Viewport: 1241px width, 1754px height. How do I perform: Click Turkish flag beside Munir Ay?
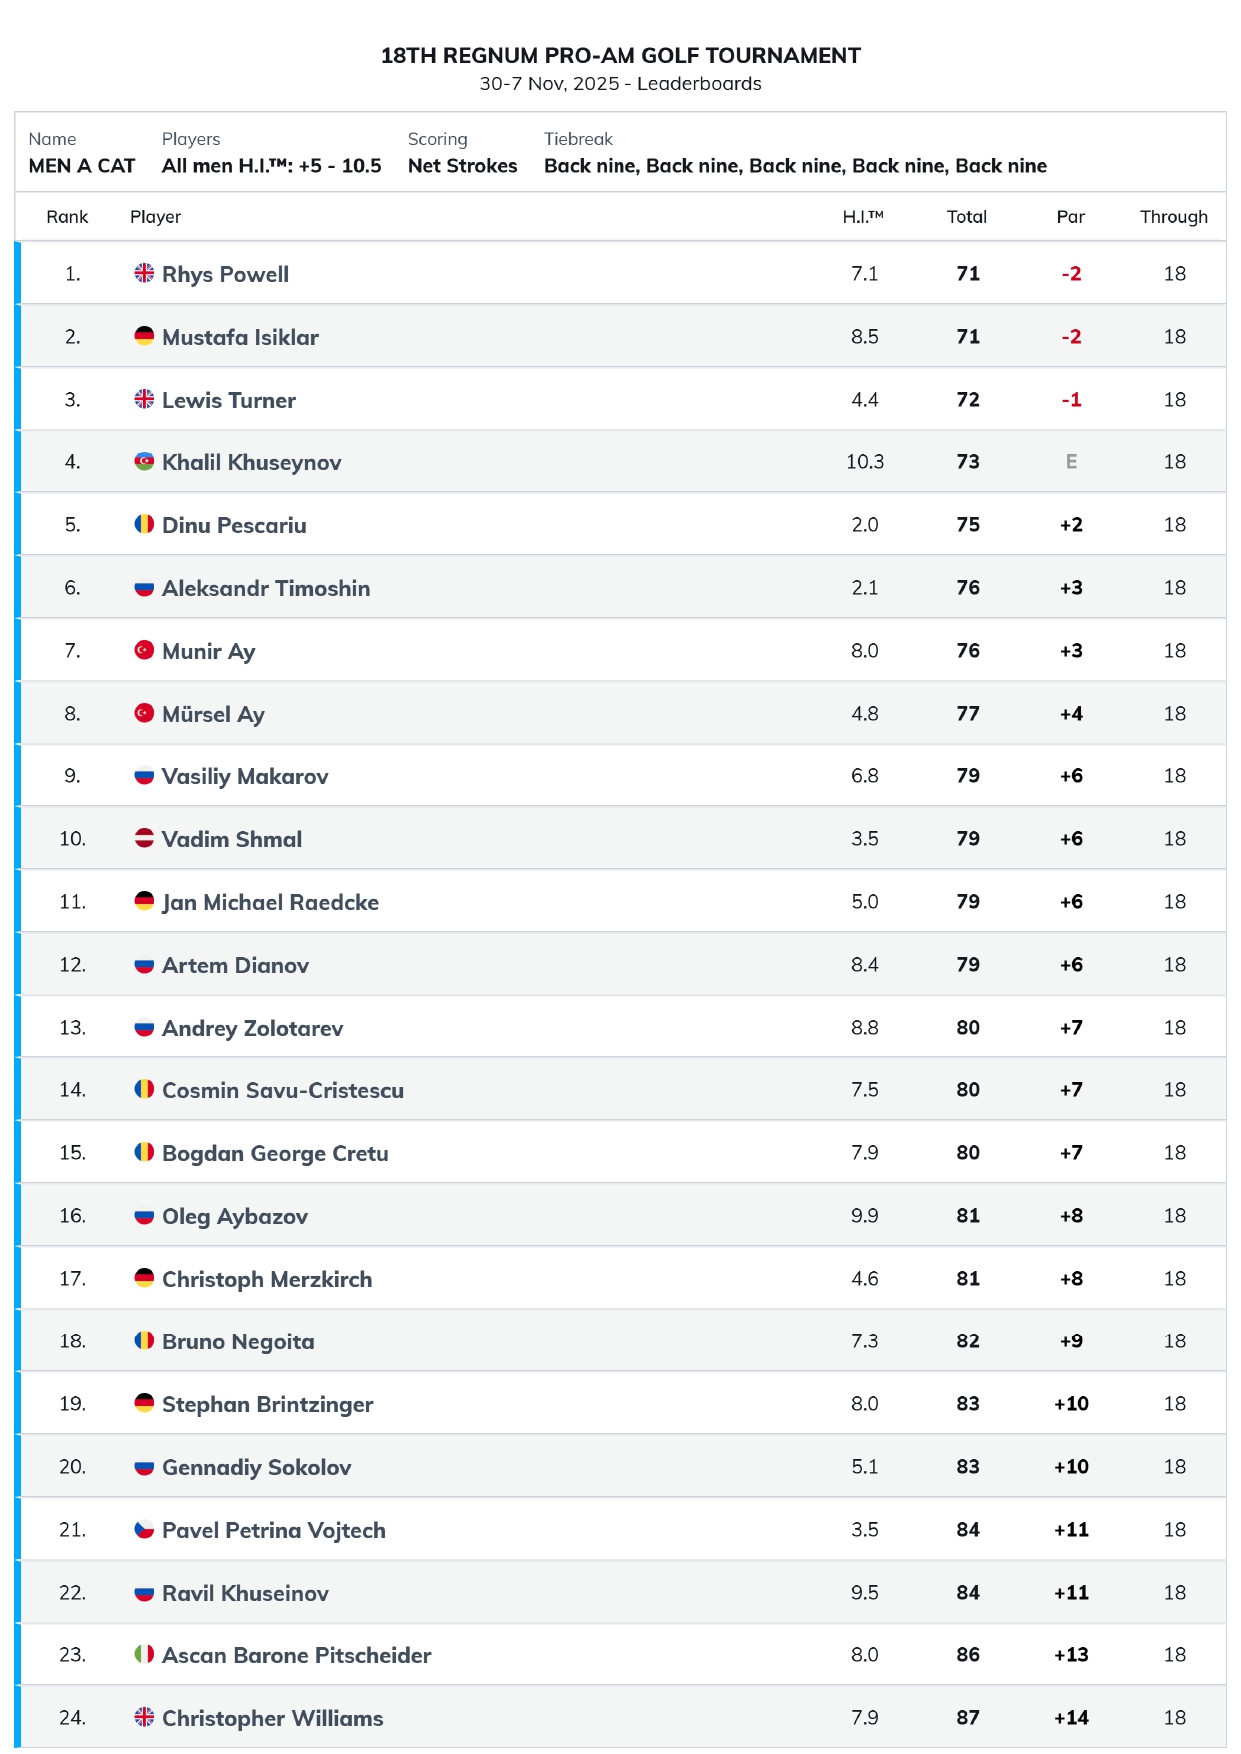[144, 650]
